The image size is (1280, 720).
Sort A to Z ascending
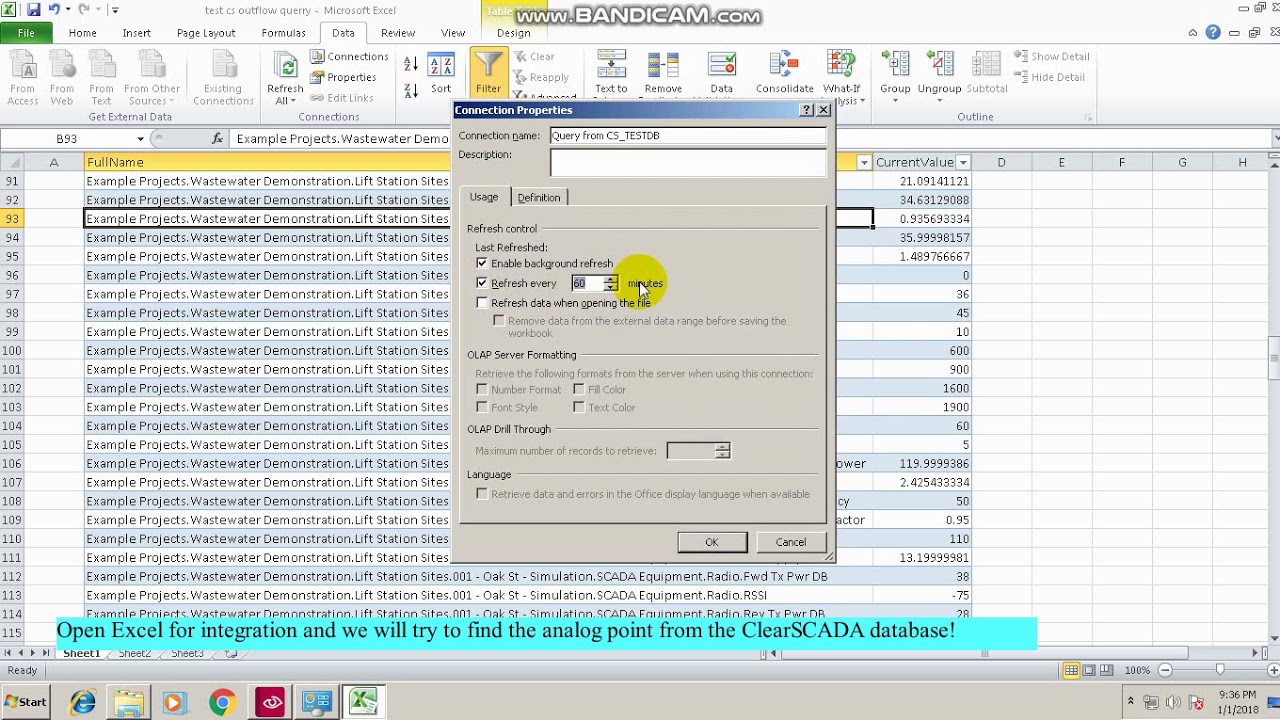tap(411, 64)
